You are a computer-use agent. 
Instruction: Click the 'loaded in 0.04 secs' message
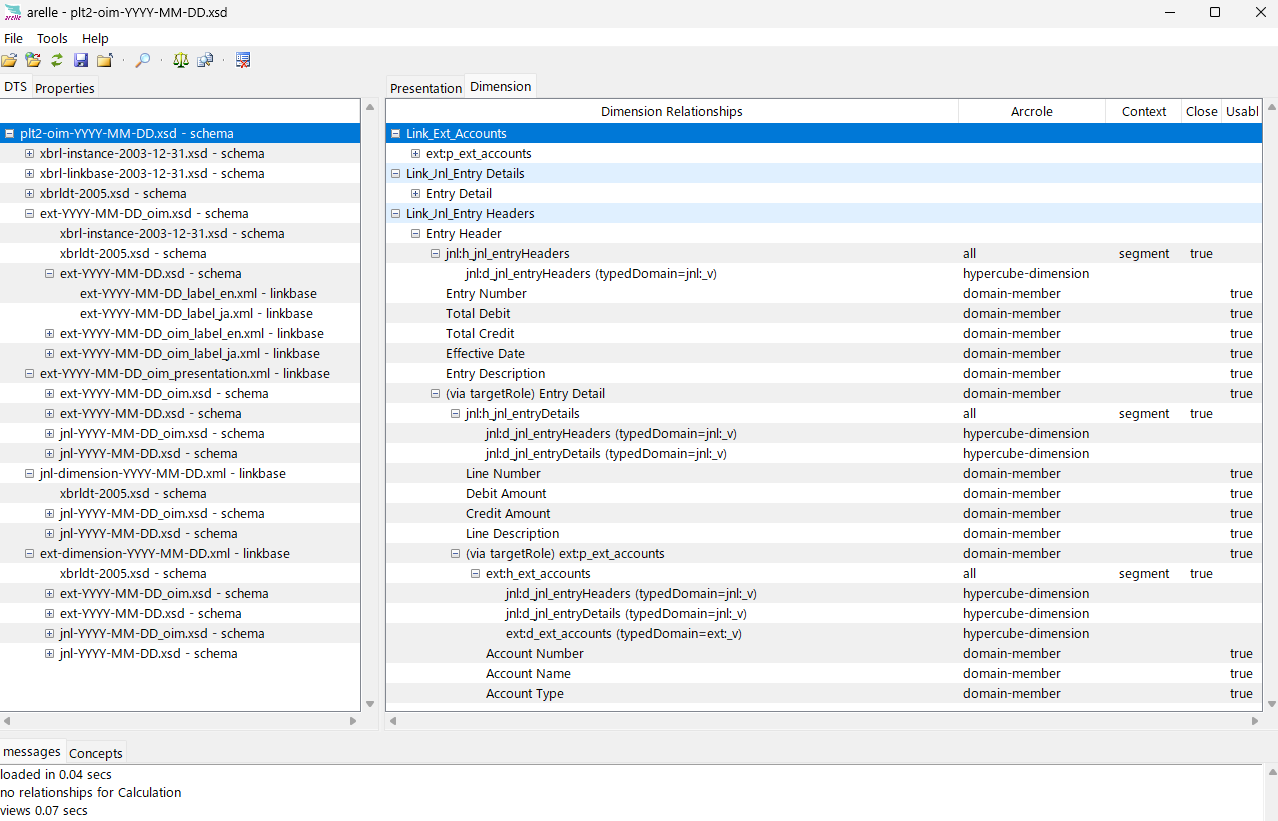[56, 774]
